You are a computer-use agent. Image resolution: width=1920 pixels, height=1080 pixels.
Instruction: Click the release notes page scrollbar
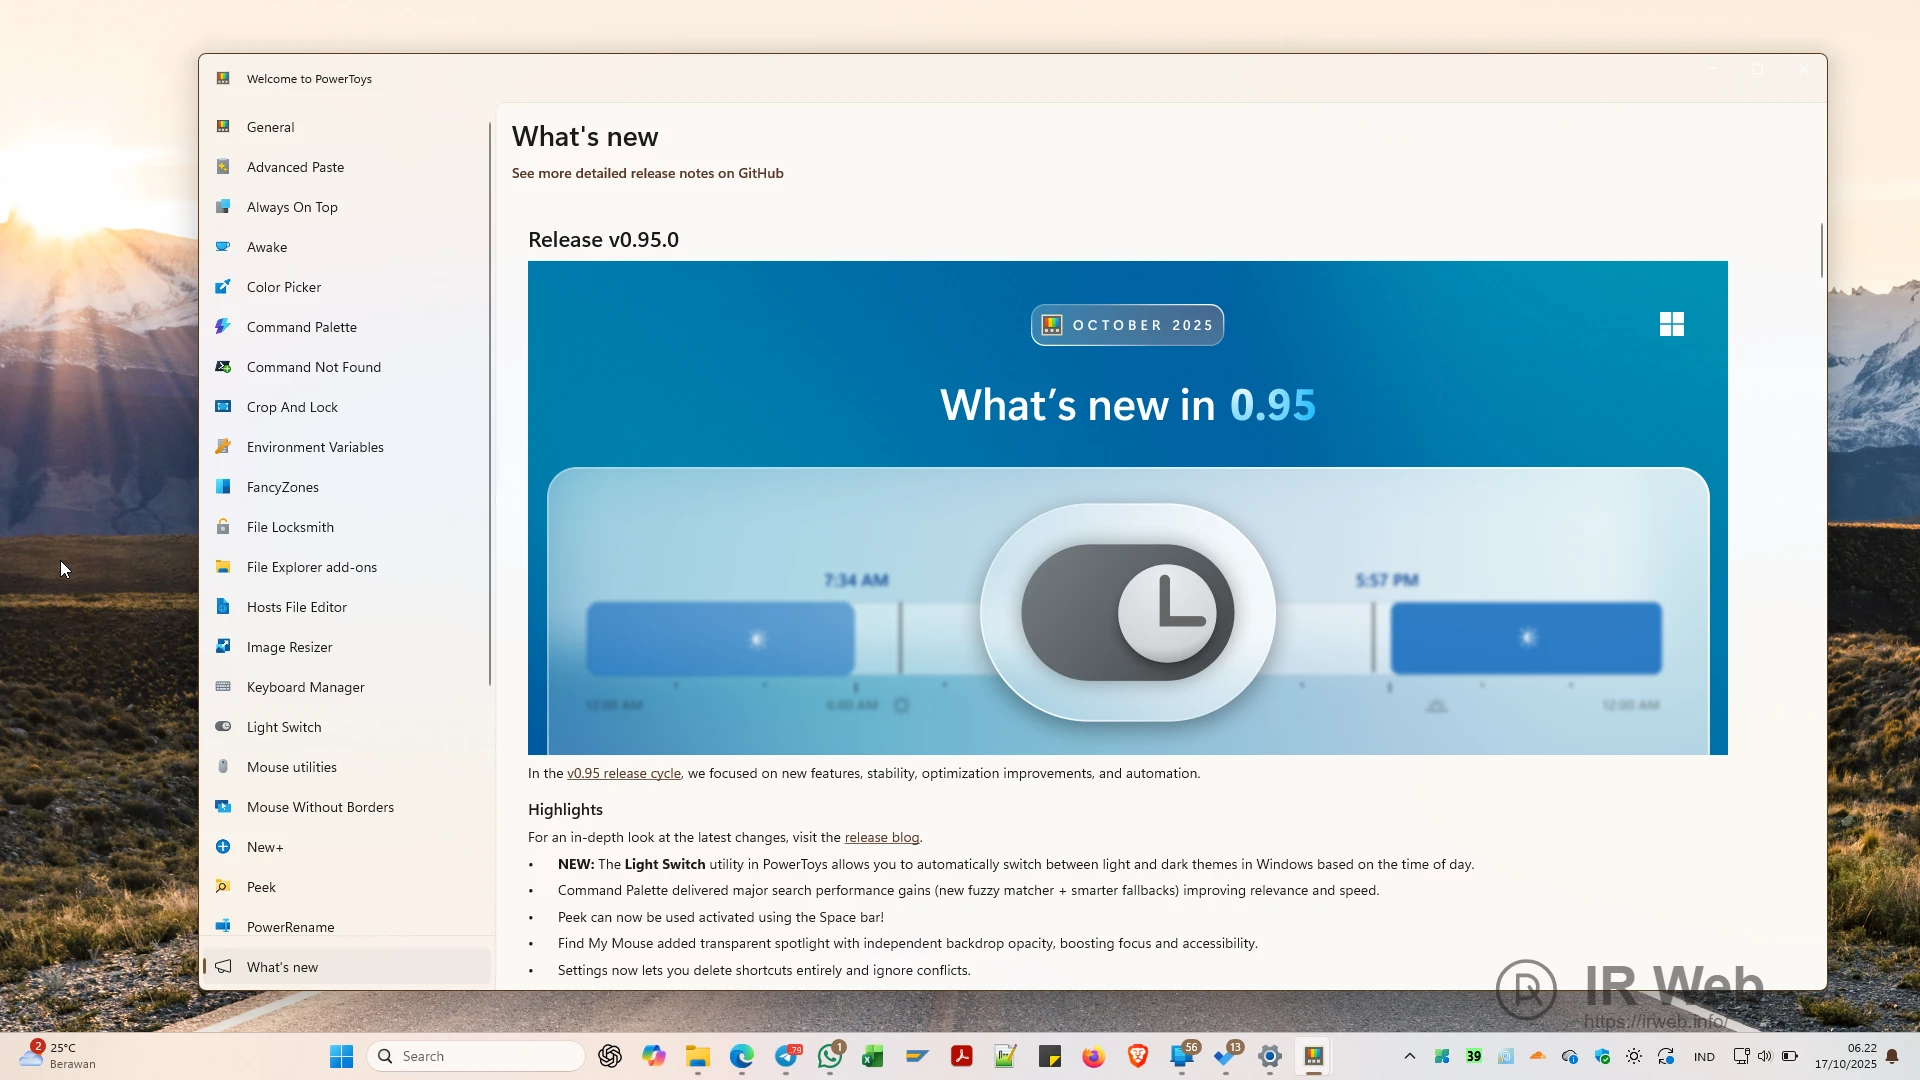[1821, 251]
